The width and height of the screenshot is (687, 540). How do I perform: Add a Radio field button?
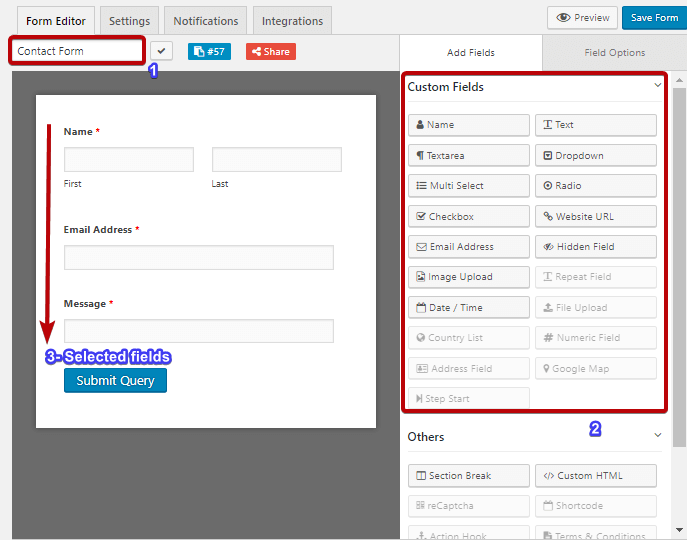[x=595, y=186]
